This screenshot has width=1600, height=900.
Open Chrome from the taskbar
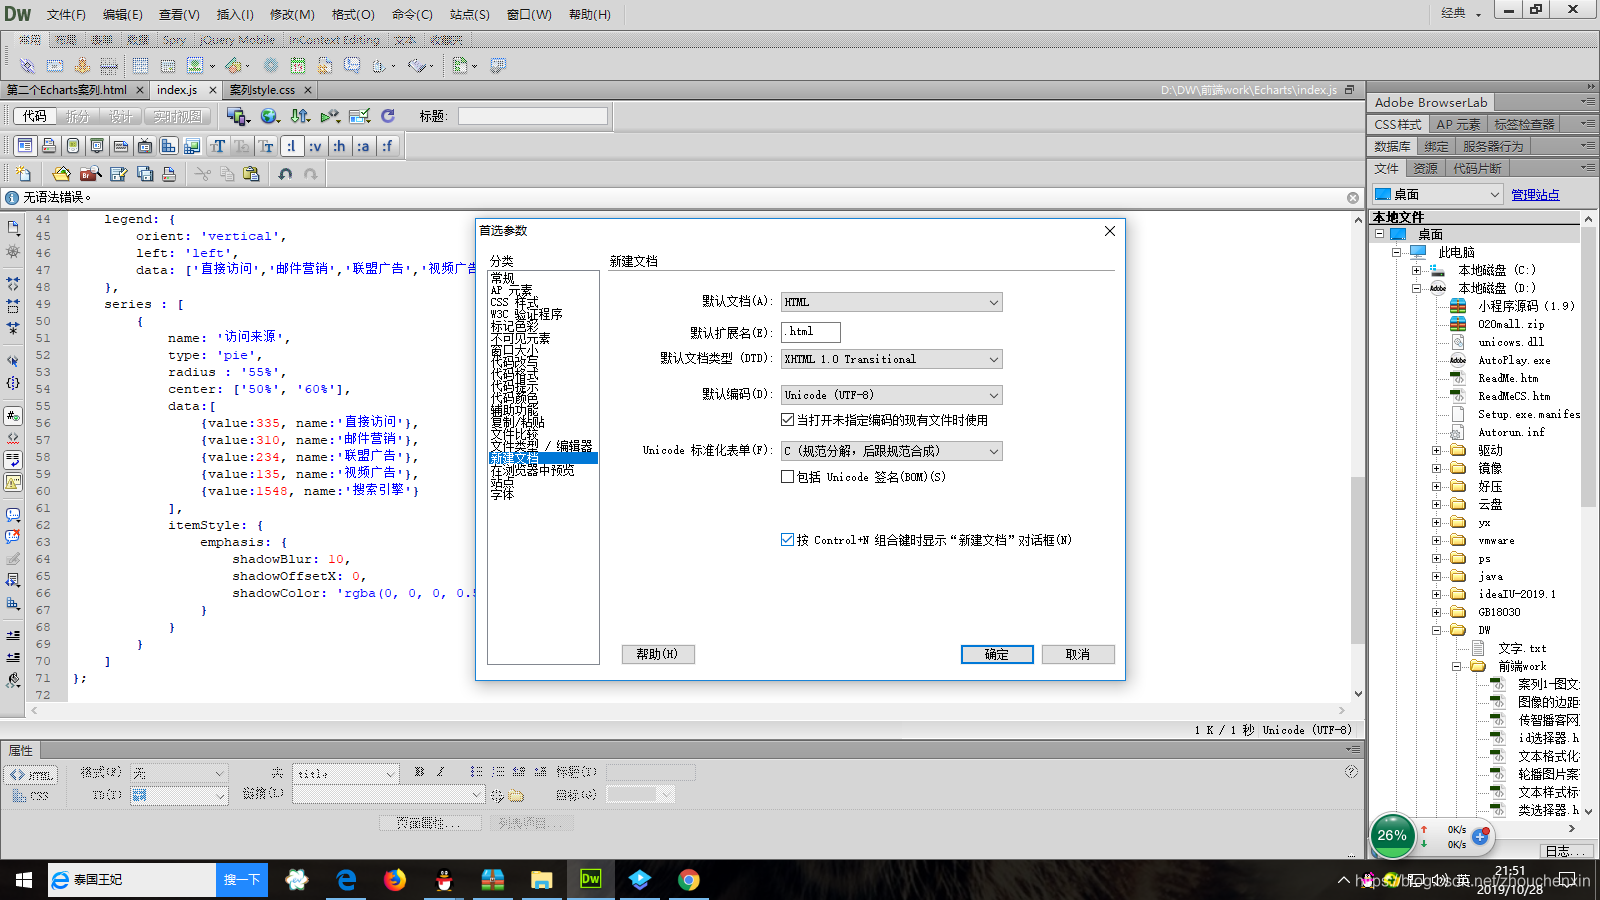coord(688,880)
